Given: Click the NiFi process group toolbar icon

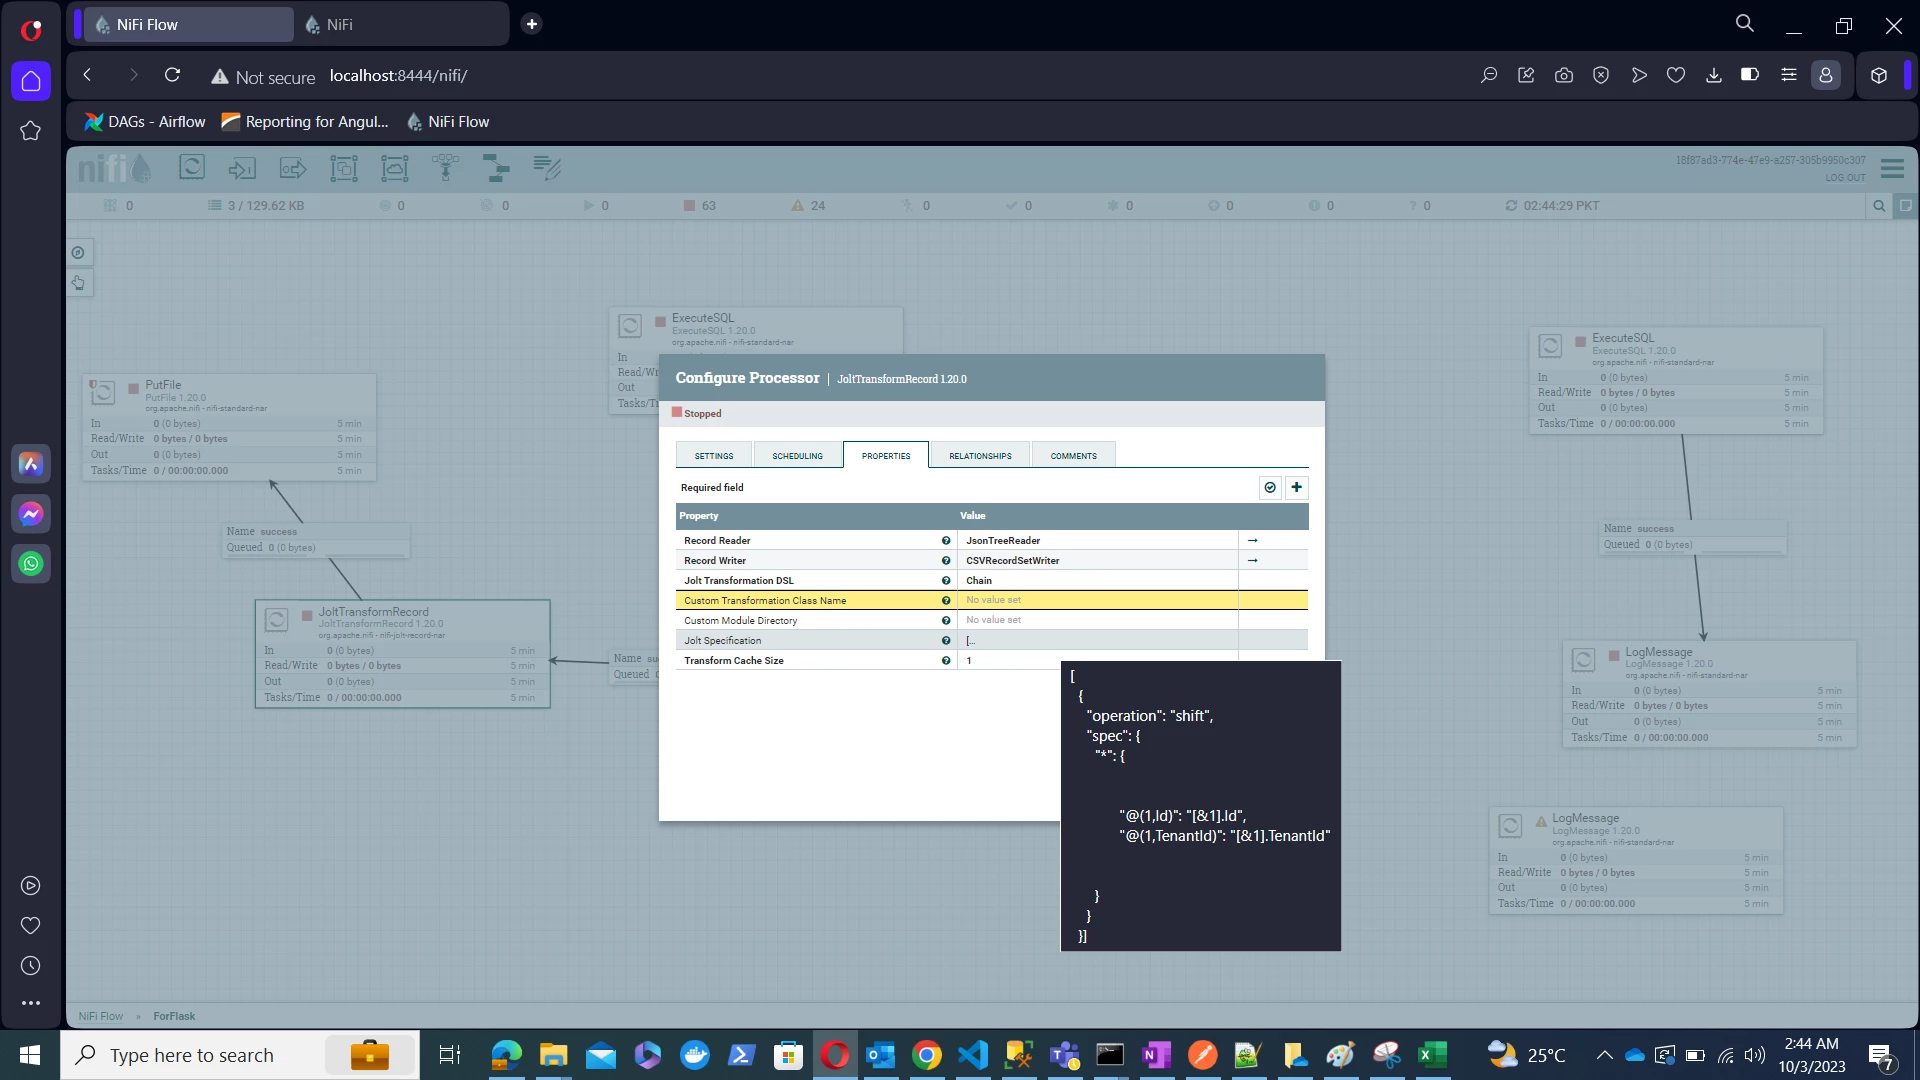Looking at the screenshot, I should click(x=344, y=167).
